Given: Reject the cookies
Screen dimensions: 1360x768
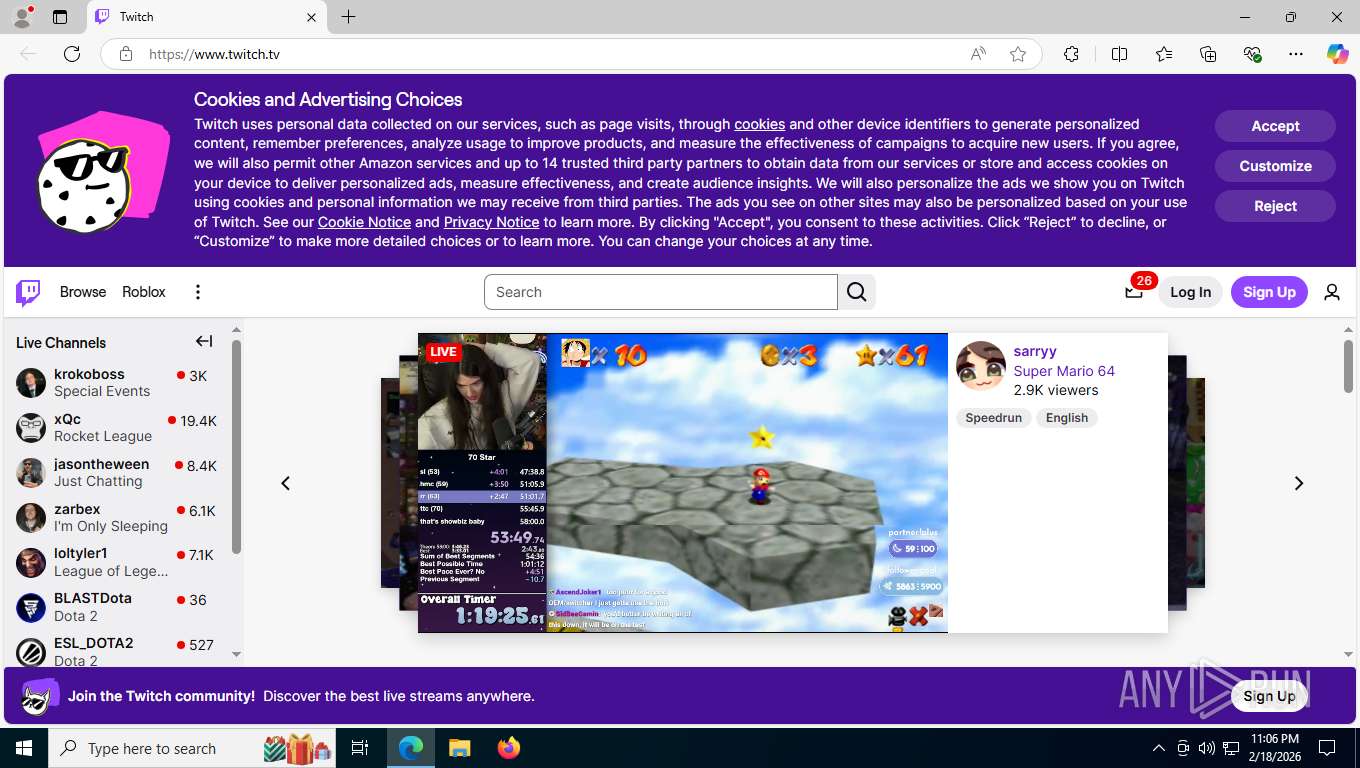Looking at the screenshot, I should (x=1275, y=206).
